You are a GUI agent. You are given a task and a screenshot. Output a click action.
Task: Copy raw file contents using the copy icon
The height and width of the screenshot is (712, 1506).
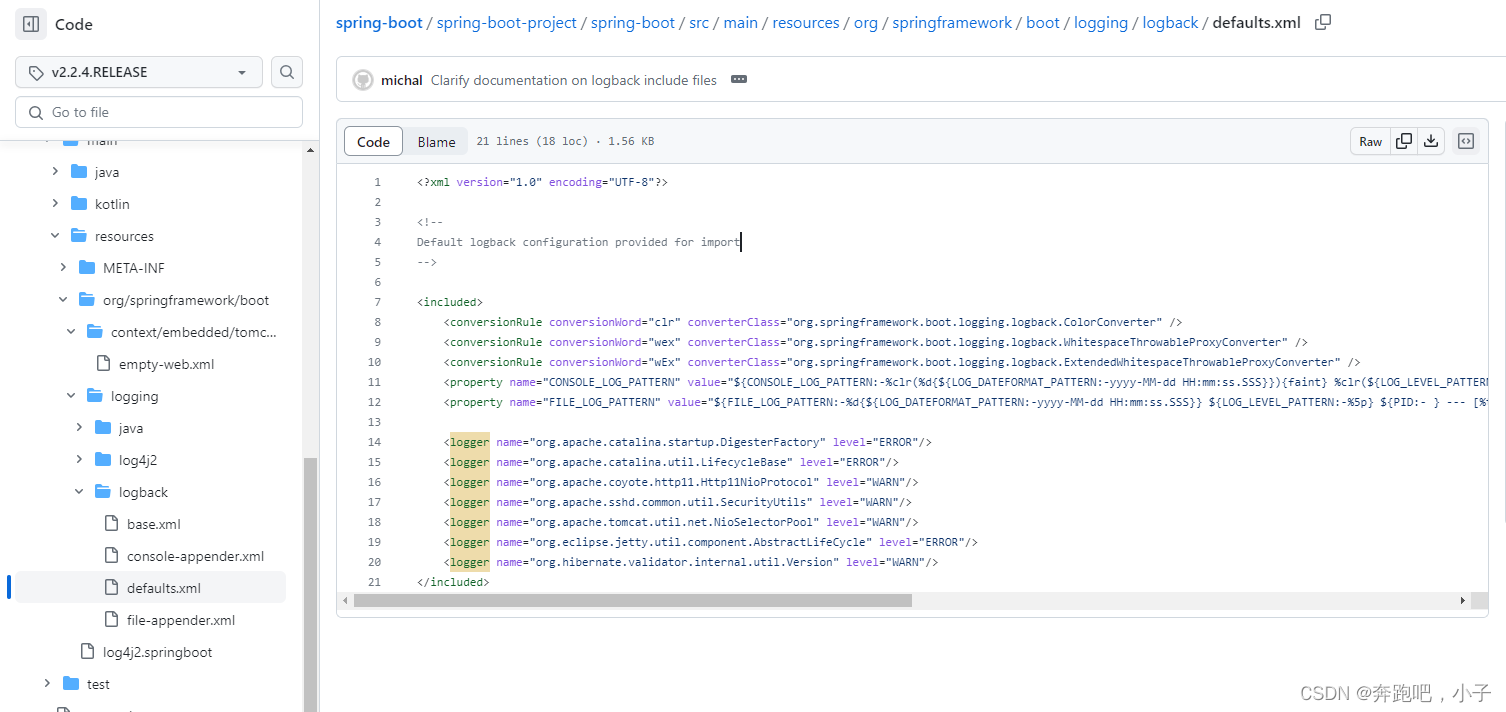[x=1402, y=141]
